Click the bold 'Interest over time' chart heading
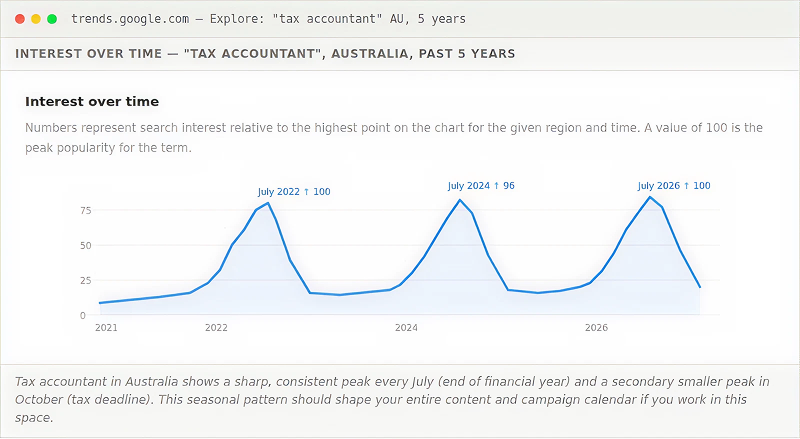Viewport: 800px width, 439px height. [92, 102]
